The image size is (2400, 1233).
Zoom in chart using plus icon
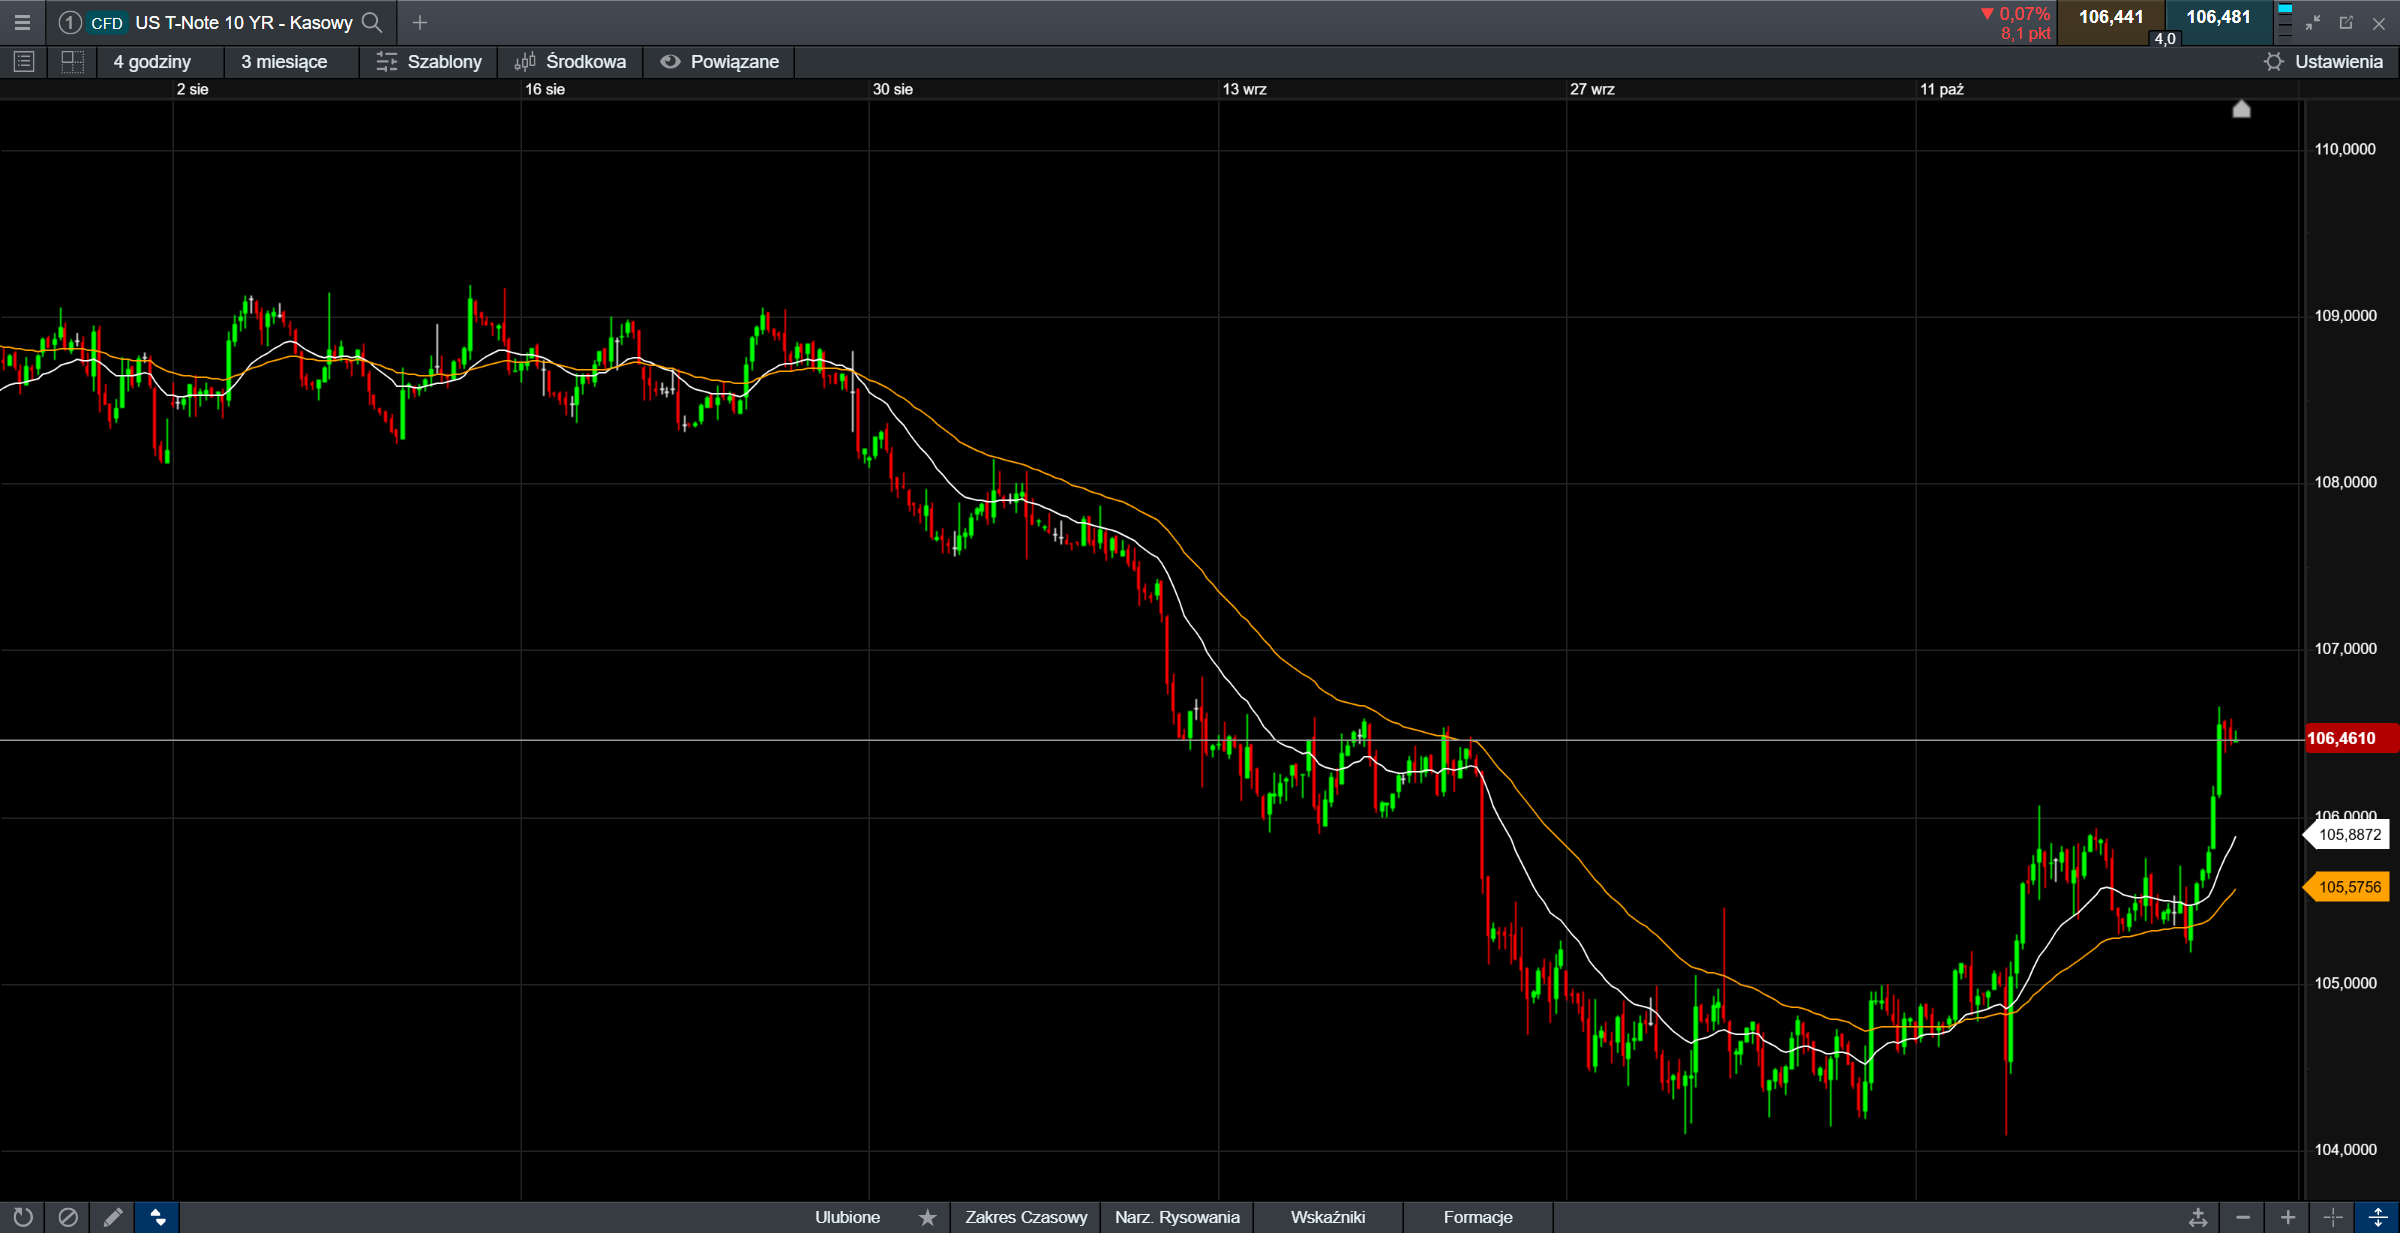tap(2288, 1217)
